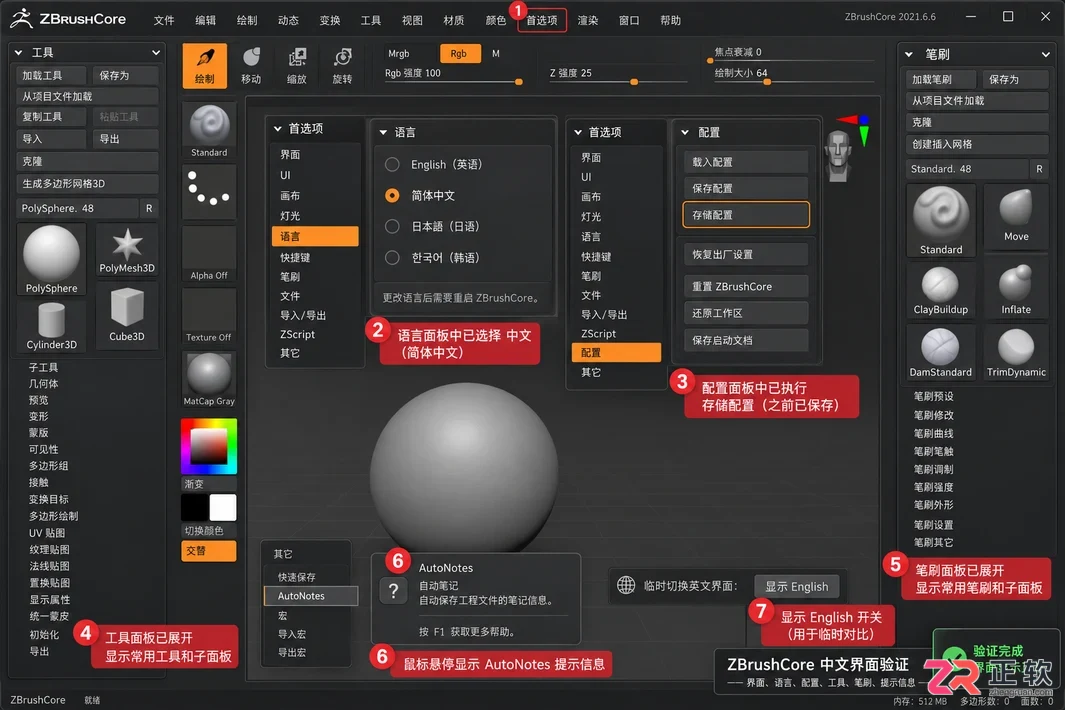
Task: Select the 旋转 rotate tool icon
Action: click(342, 66)
